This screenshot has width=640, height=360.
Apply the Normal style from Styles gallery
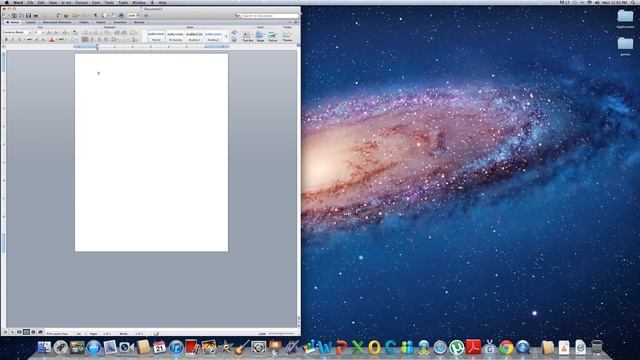point(156,36)
